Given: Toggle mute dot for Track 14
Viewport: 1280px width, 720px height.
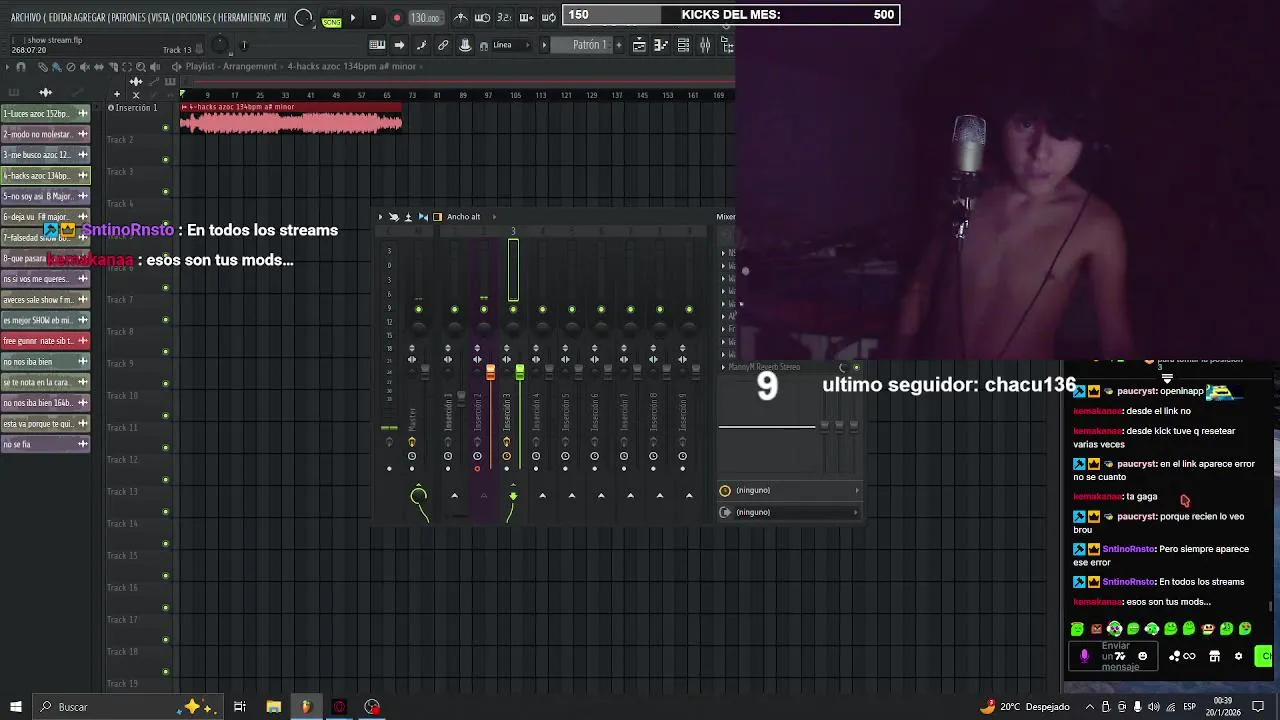Looking at the screenshot, I should tap(165, 543).
